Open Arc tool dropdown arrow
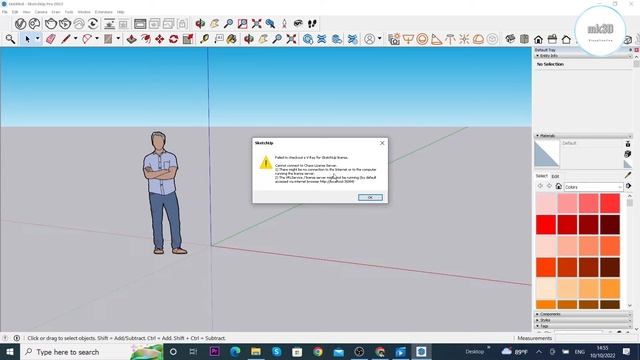 (x=97, y=39)
